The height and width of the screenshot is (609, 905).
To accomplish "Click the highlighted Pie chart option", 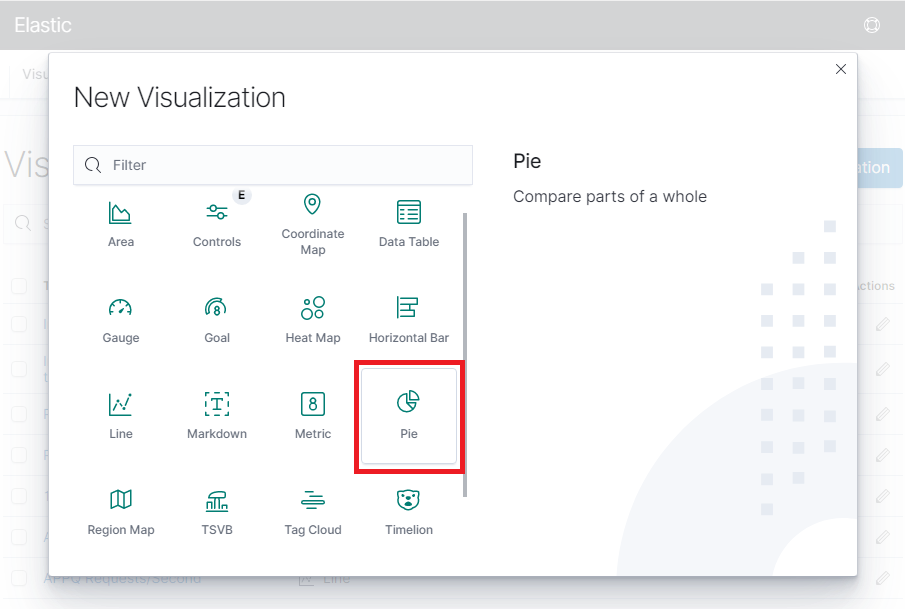I will click(x=409, y=415).
